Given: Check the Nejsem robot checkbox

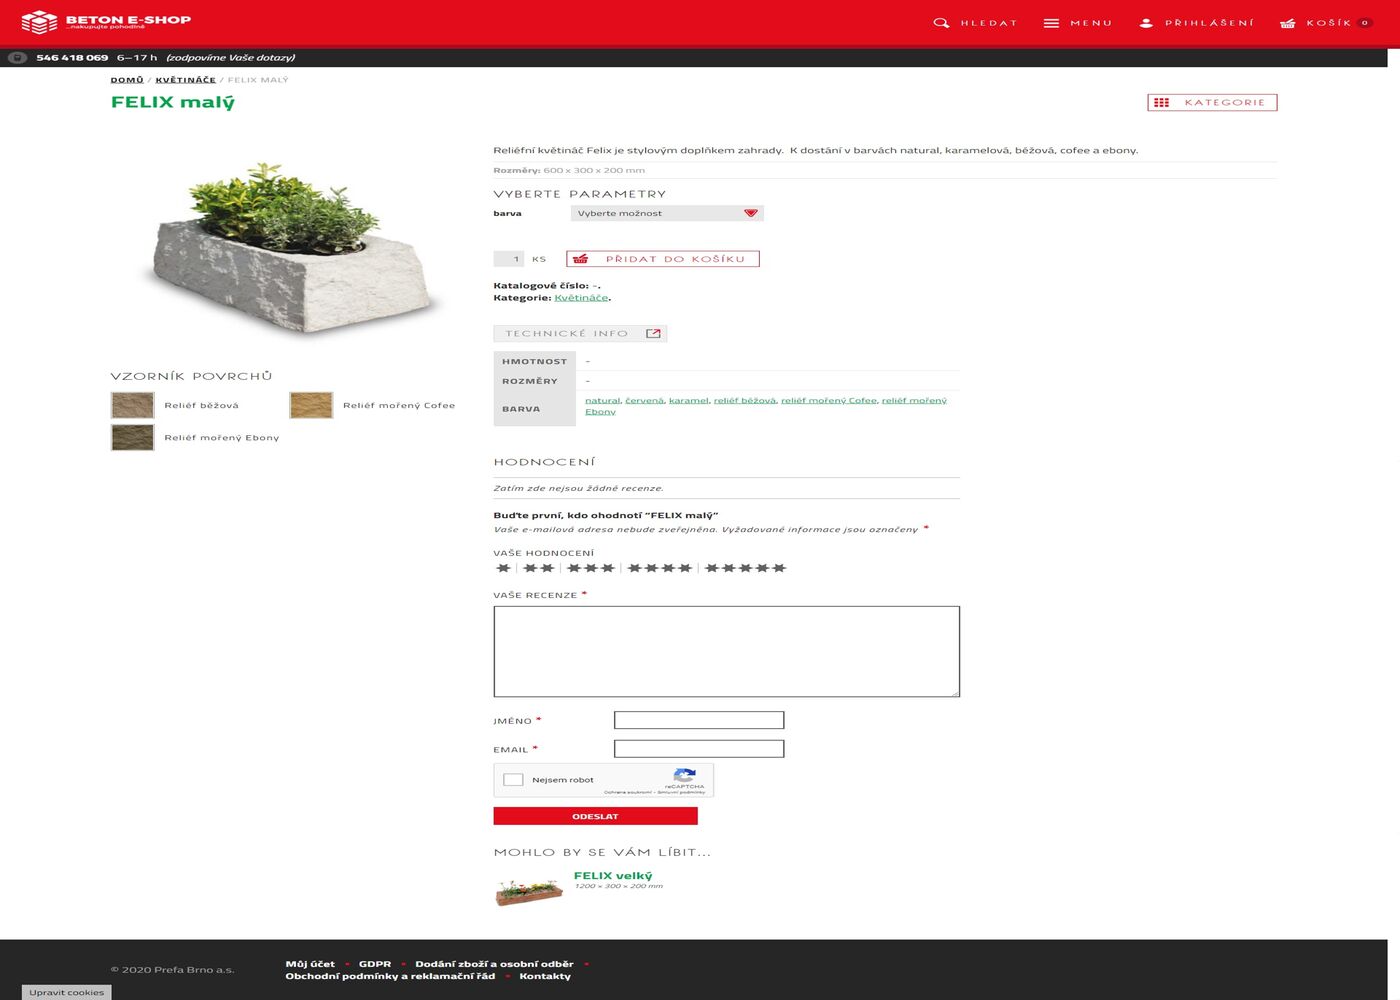Looking at the screenshot, I should (513, 780).
